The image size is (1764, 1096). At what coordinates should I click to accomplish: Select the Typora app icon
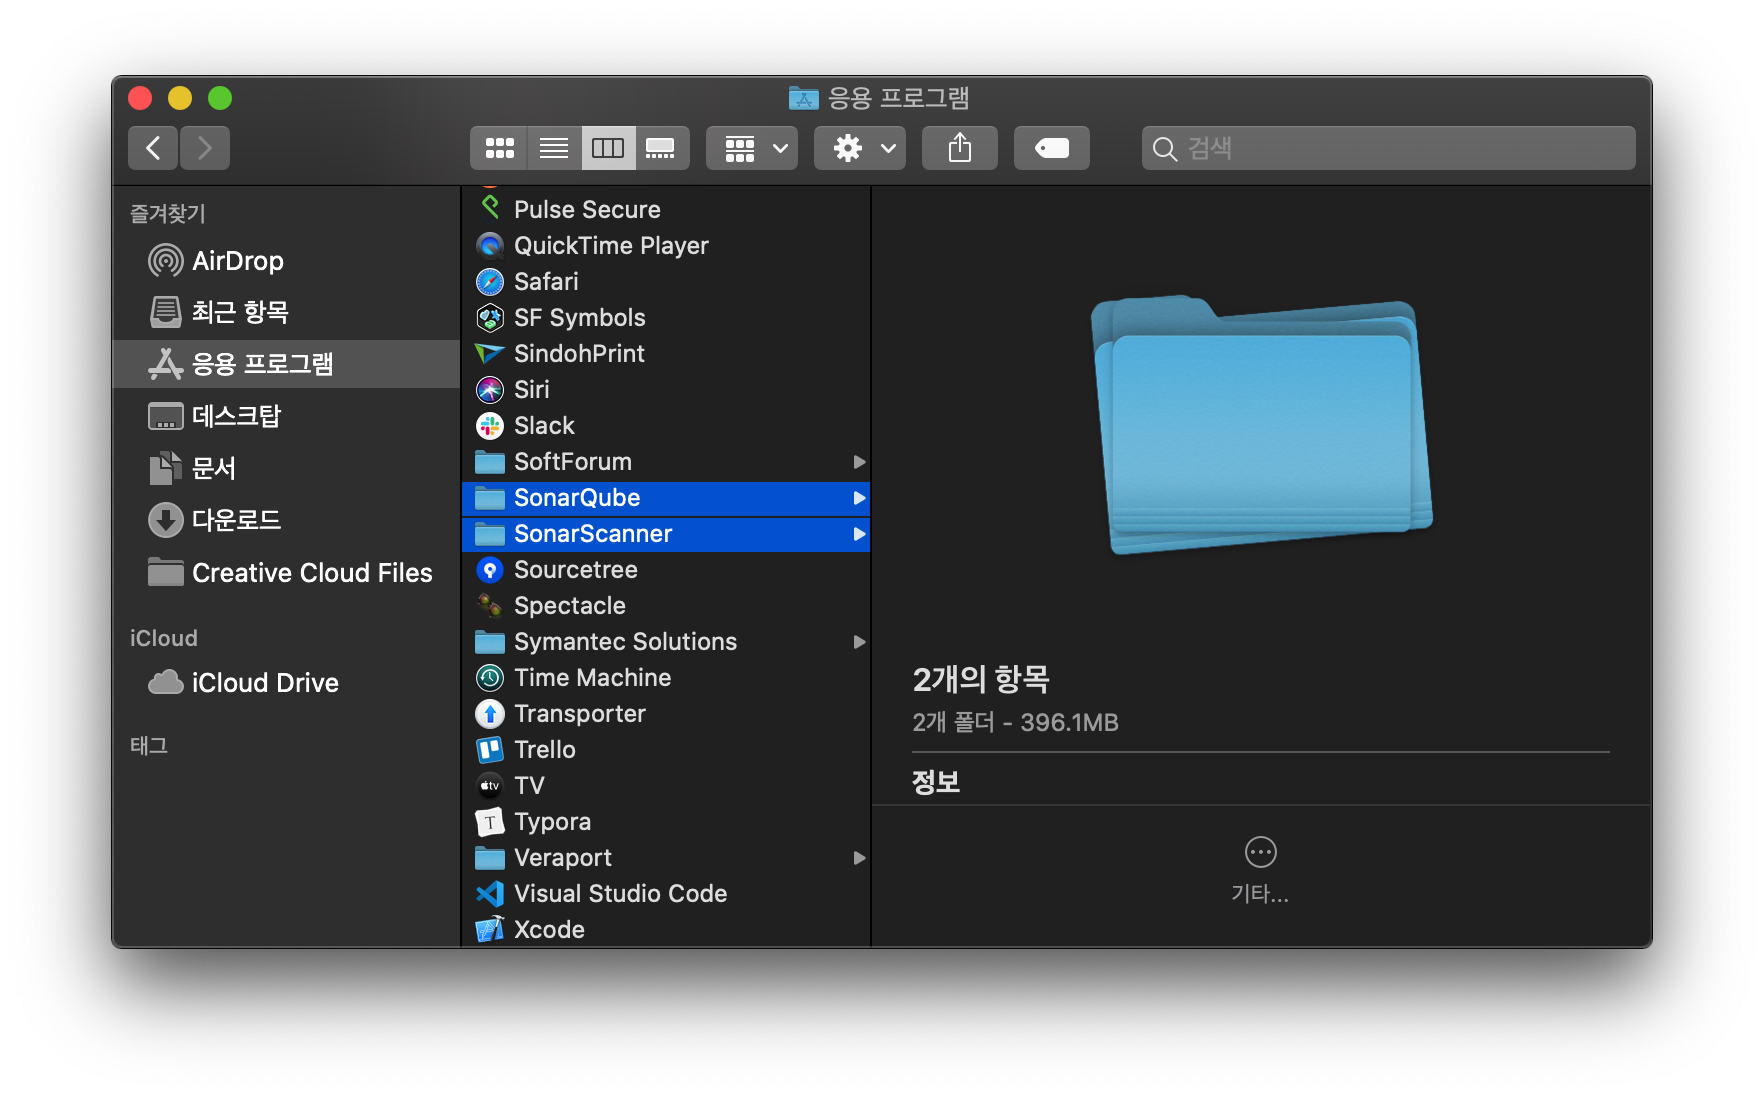[490, 821]
